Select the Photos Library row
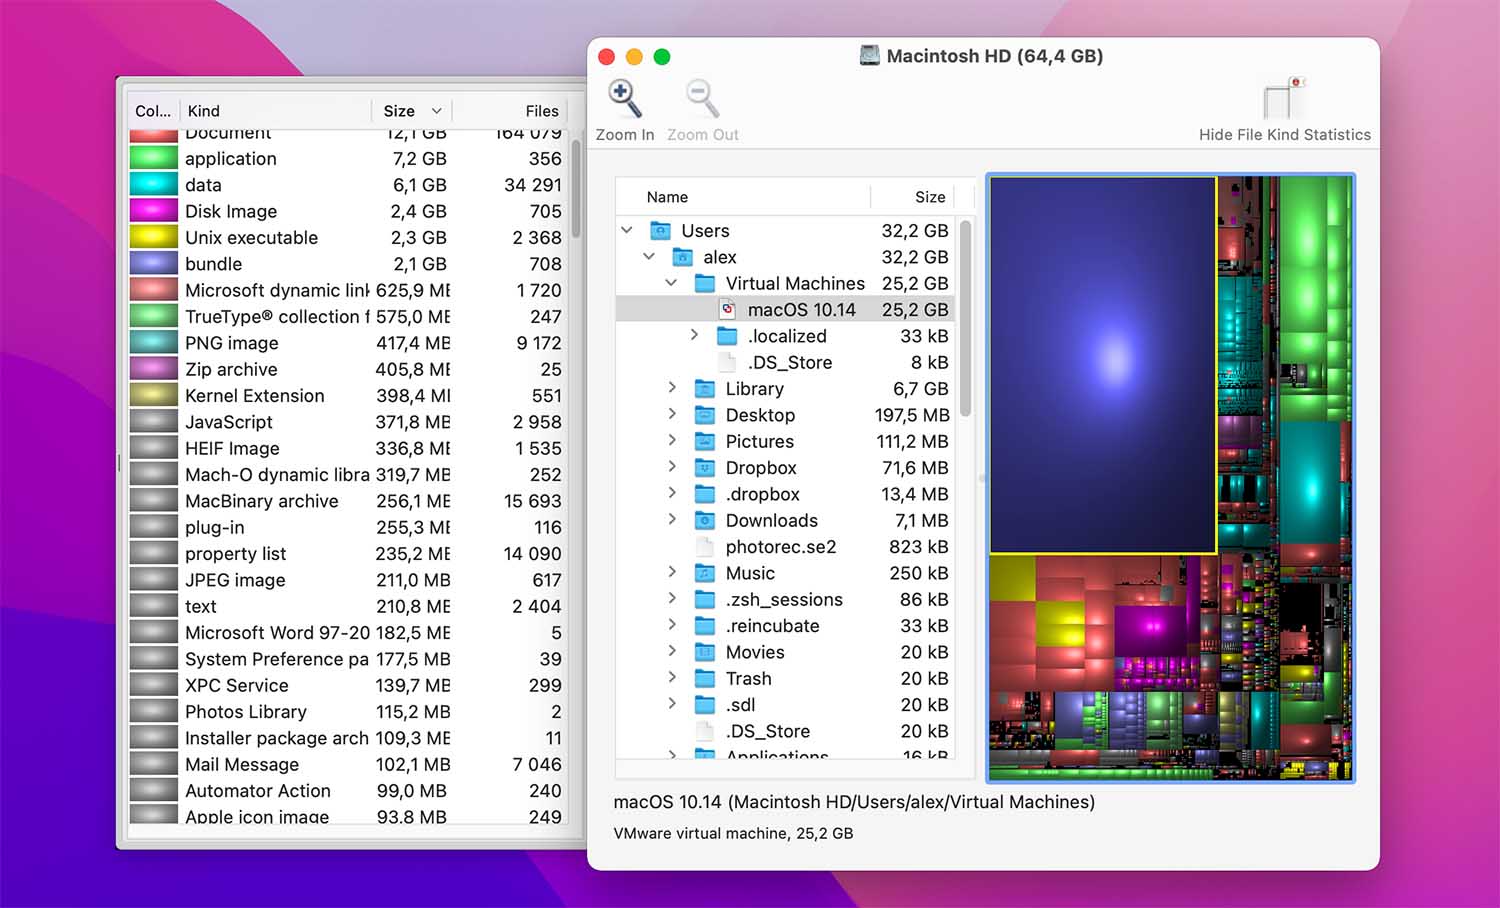The width and height of the screenshot is (1500, 908). tap(347, 712)
